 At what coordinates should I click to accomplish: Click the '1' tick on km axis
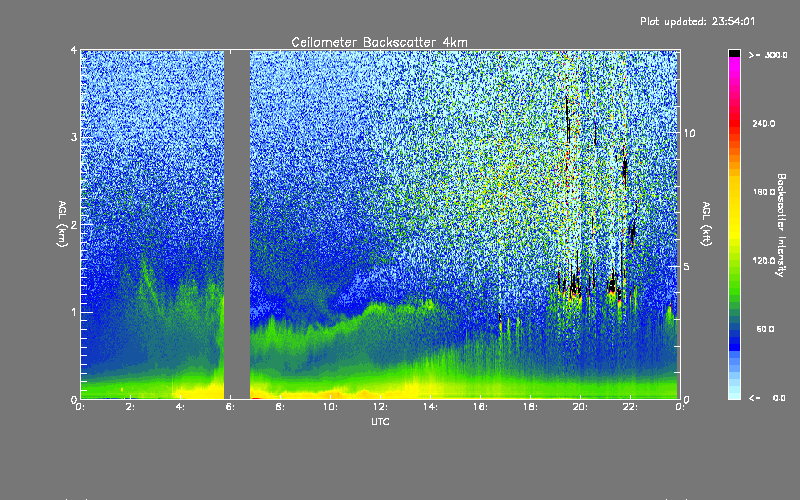pos(74,312)
